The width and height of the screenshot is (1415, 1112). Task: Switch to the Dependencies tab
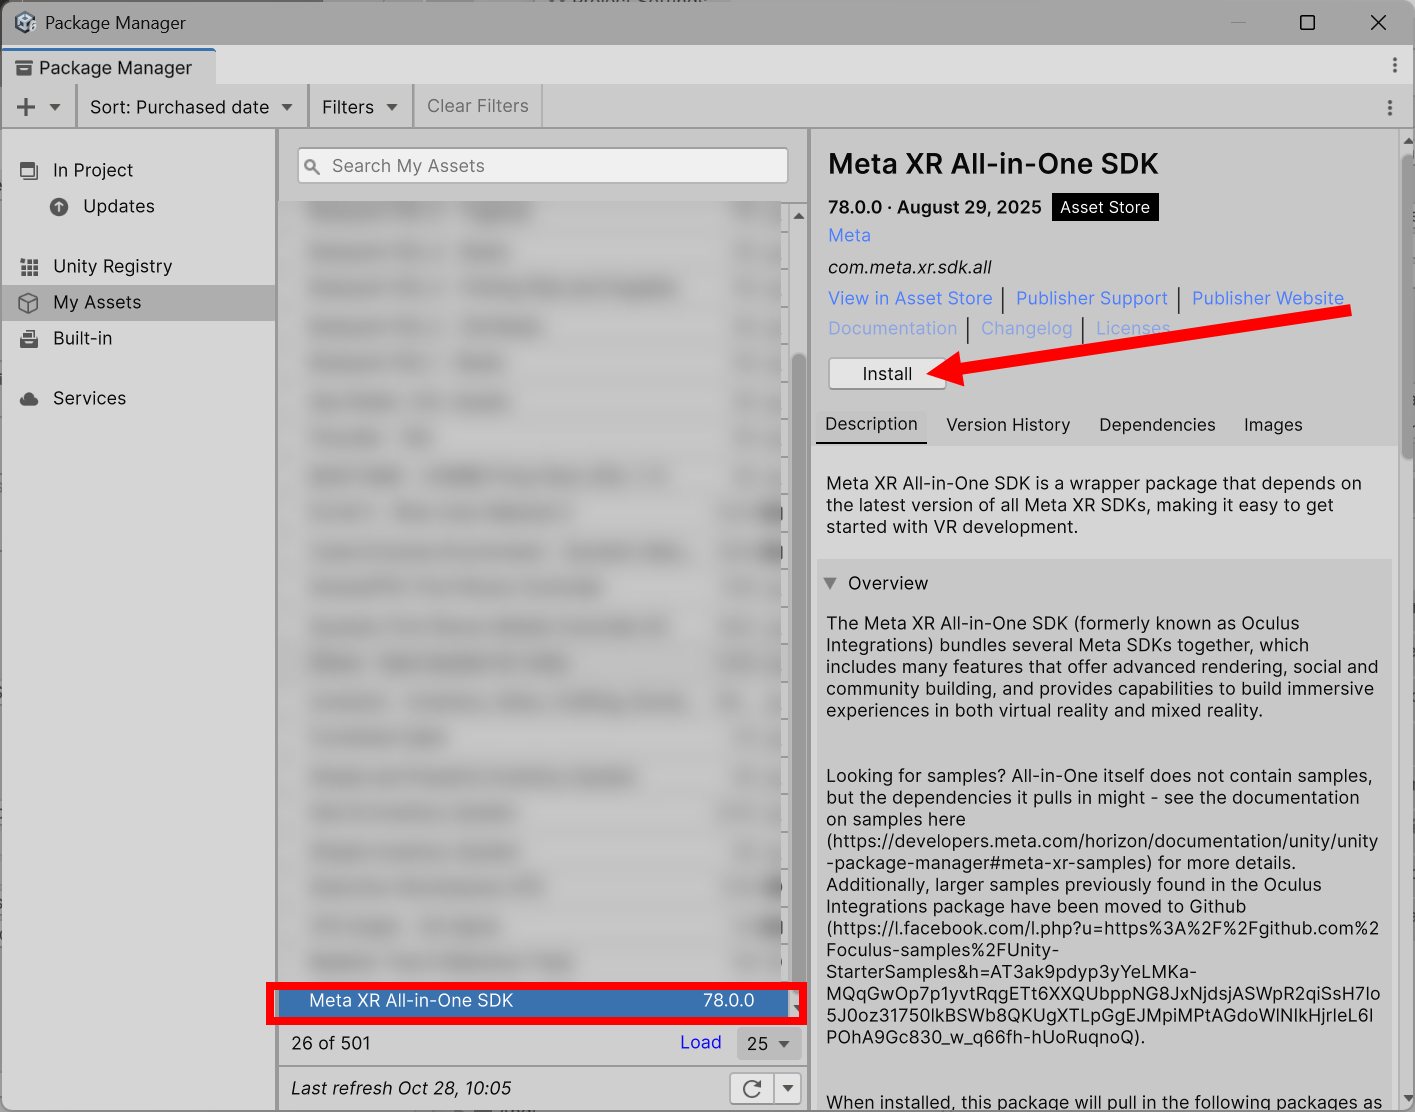coord(1157,425)
